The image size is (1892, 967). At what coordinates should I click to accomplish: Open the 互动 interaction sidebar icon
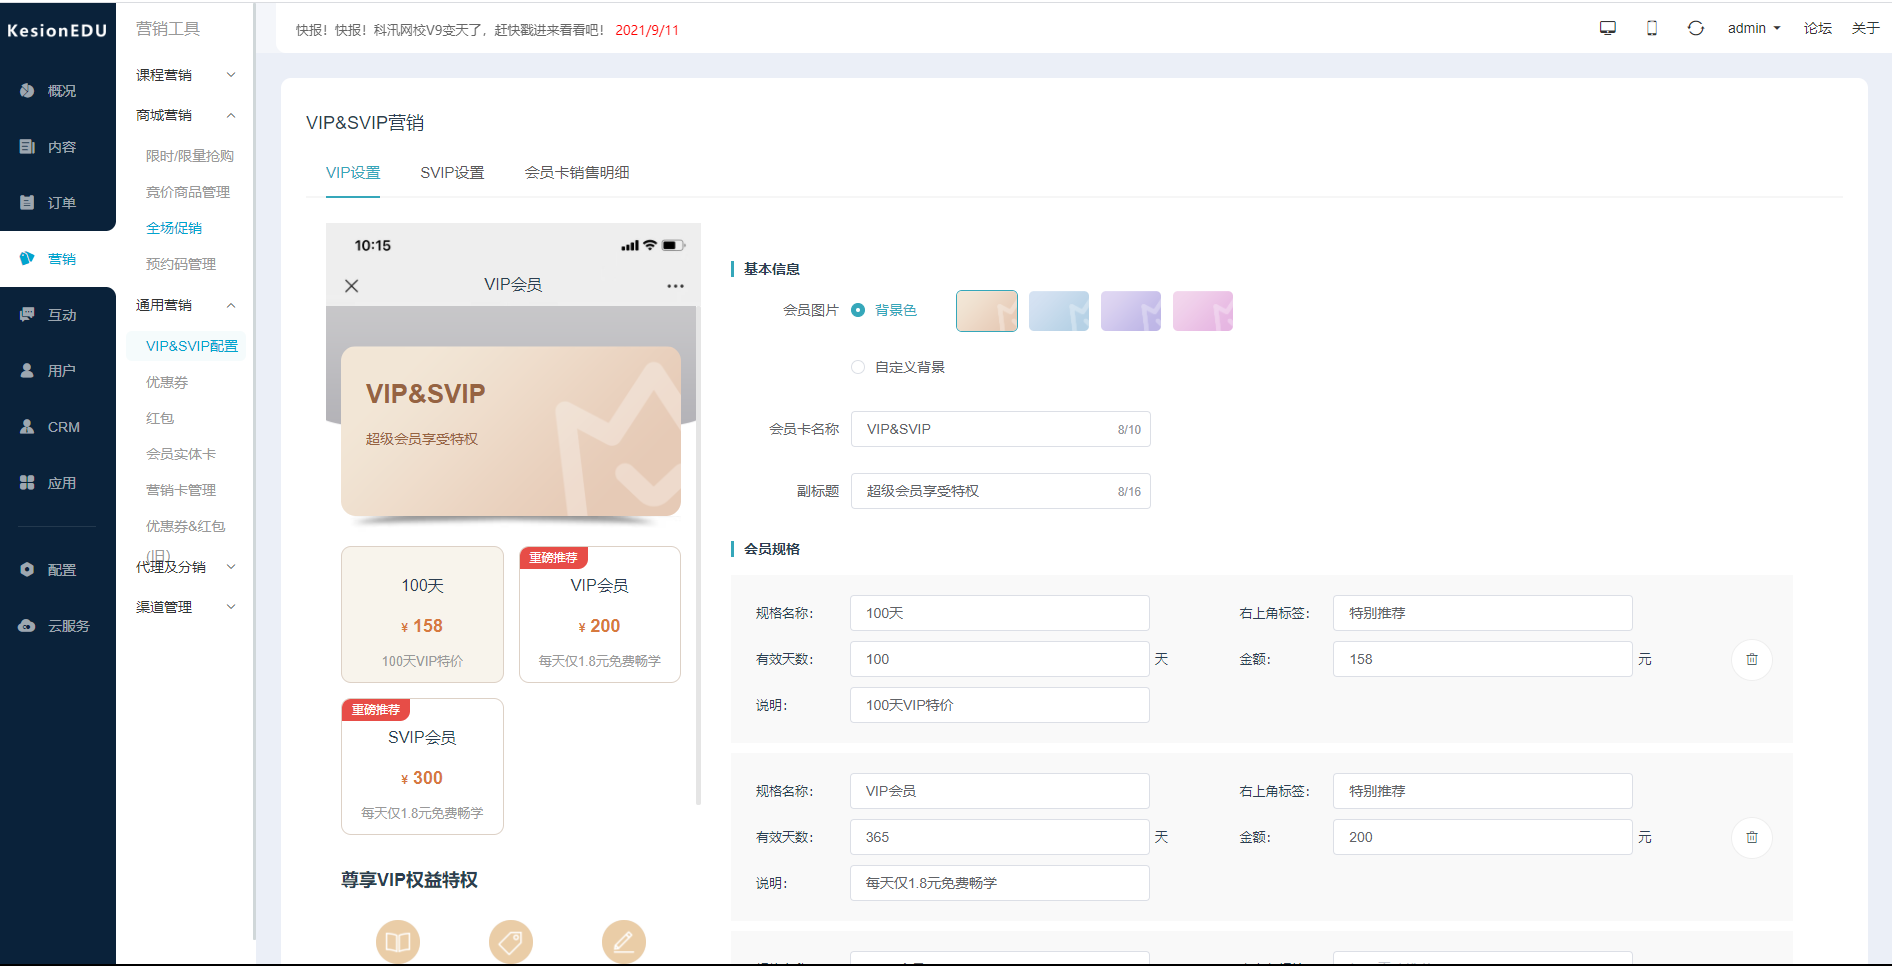click(27, 315)
